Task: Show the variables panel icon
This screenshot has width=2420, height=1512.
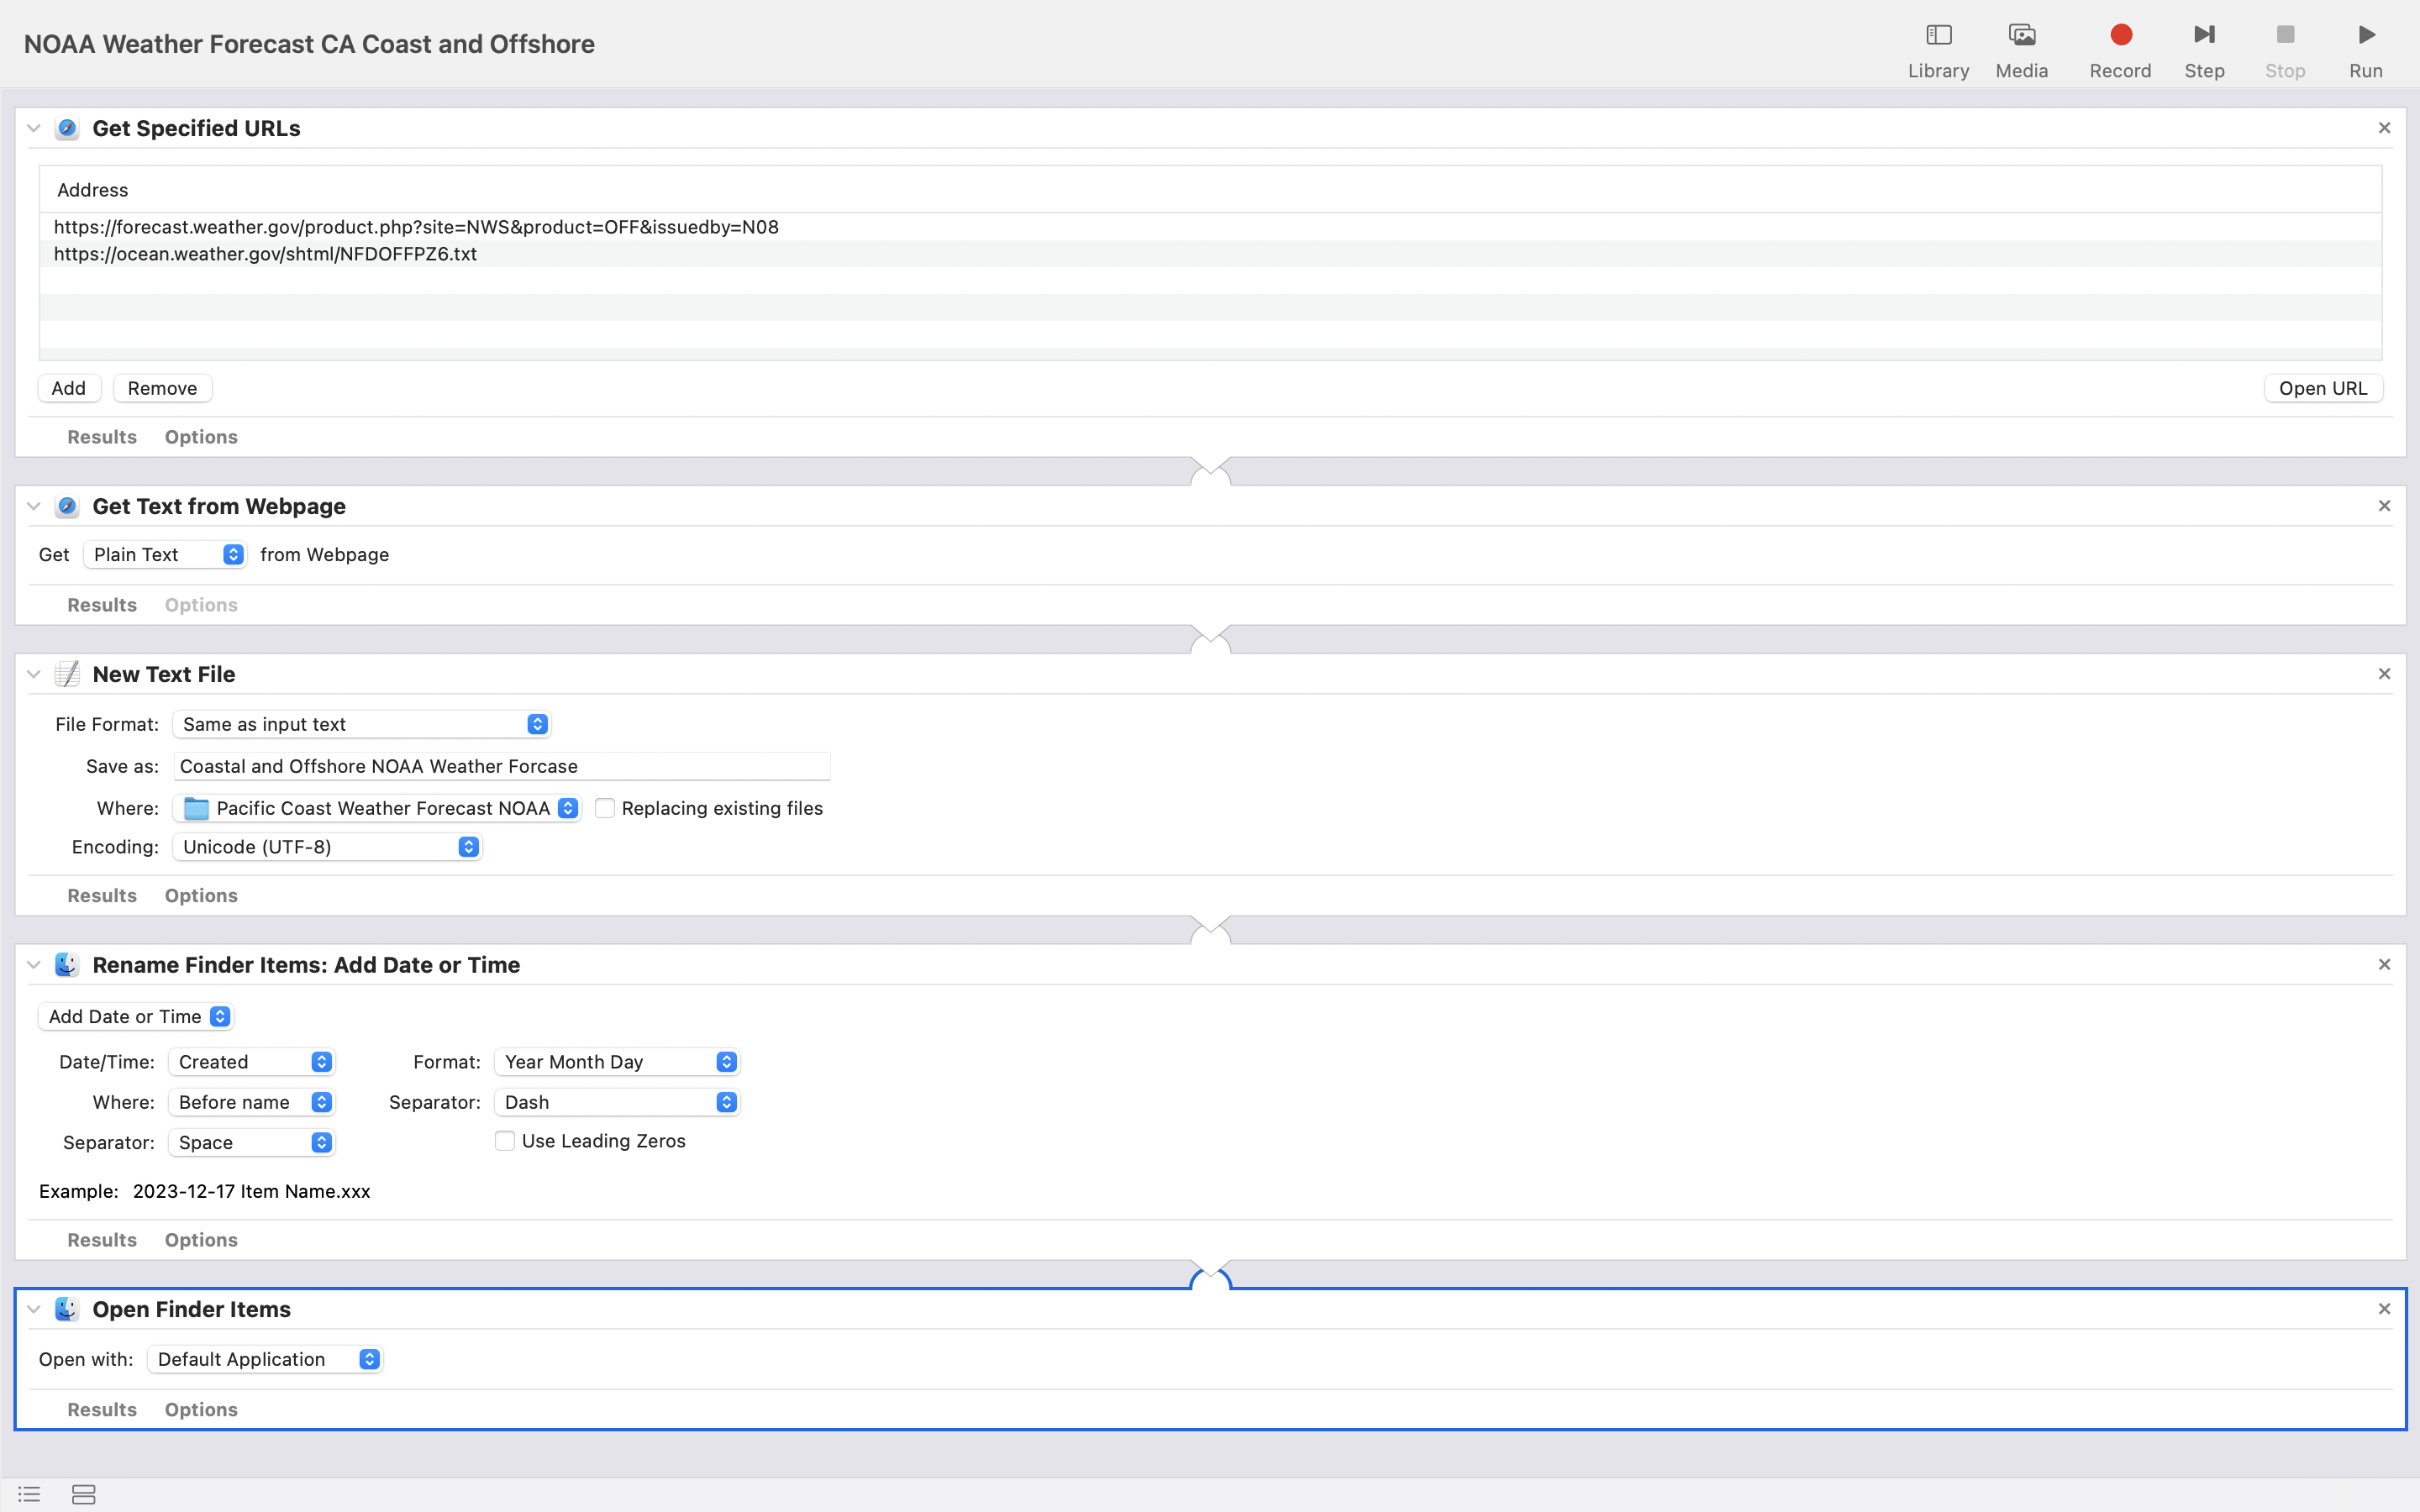Action: click(x=84, y=1494)
